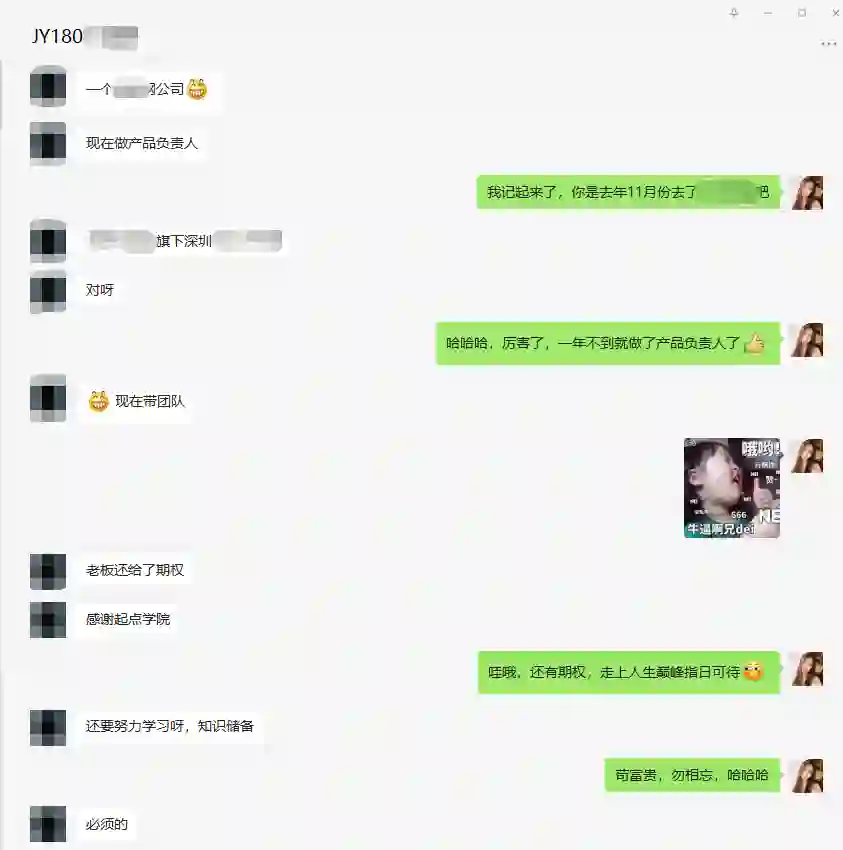Open the three-dot chat options menu
This screenshot has width=843, height=850.
828,44
